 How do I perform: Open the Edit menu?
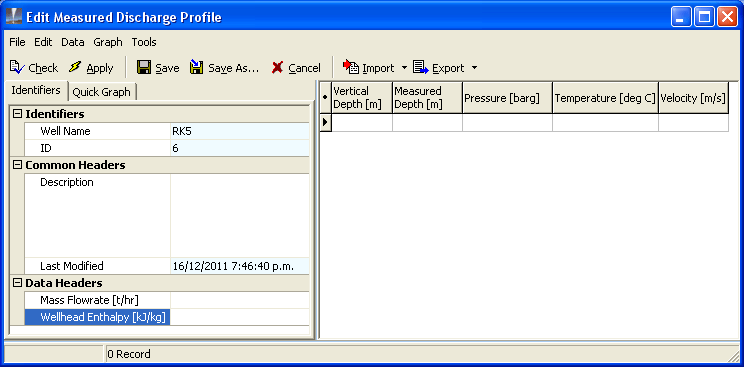coord(43,42)
